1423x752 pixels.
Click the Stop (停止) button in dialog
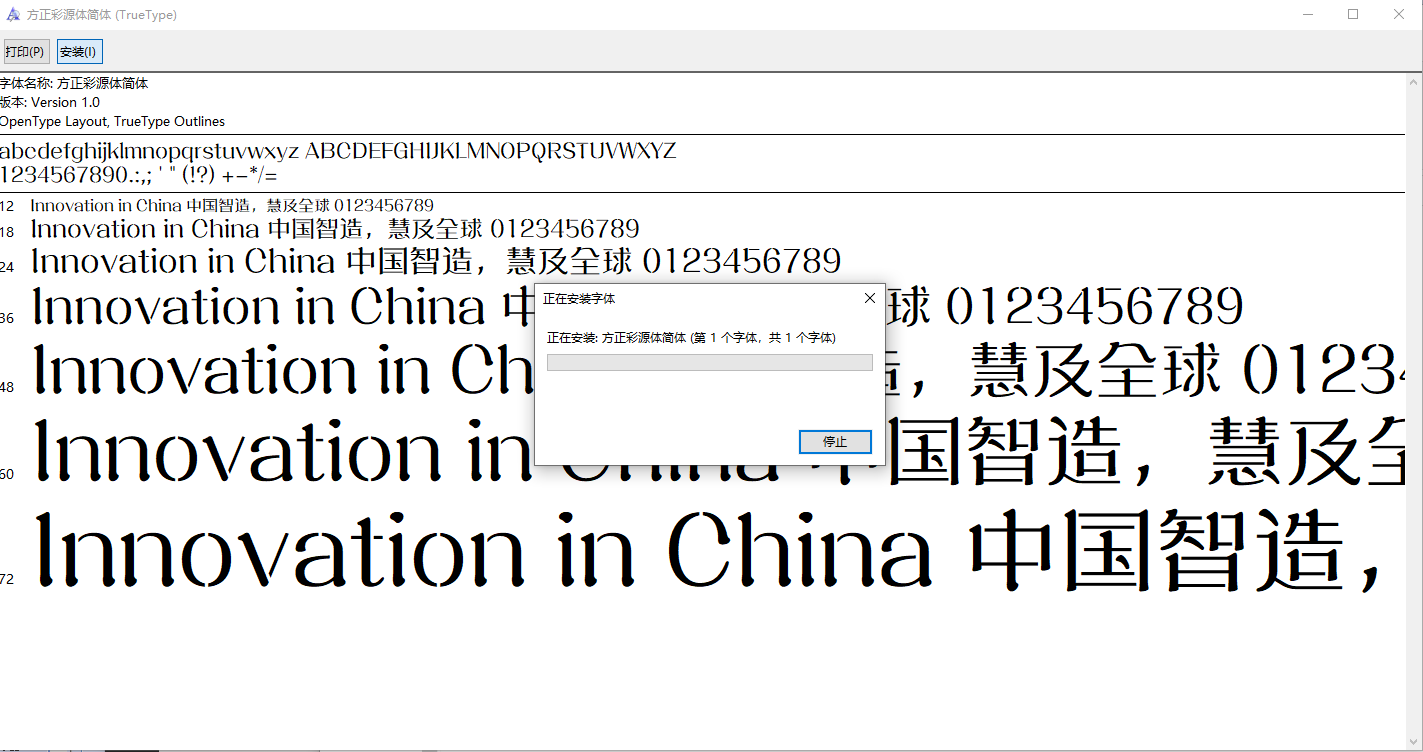(x=835, y=441)
